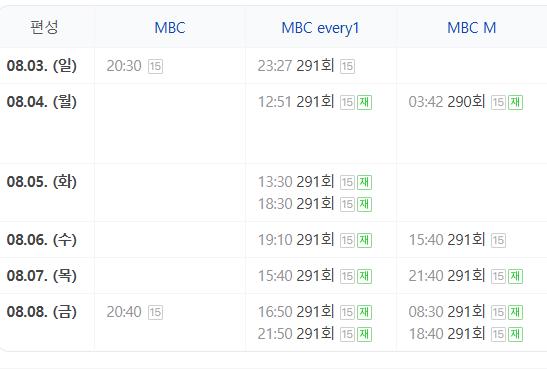Click the 21:50 broadcast time

[x=275, y=334]
